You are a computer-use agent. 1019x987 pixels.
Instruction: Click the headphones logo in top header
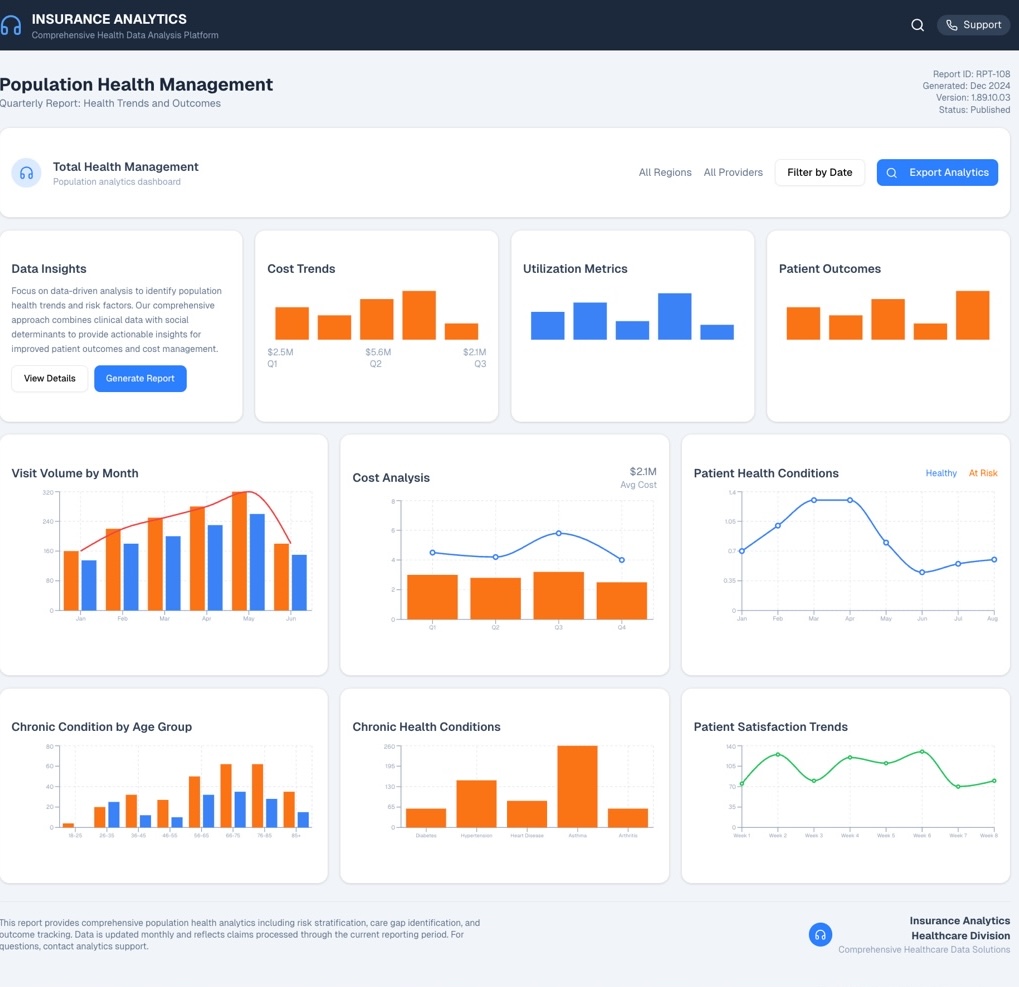click(11, 26)
